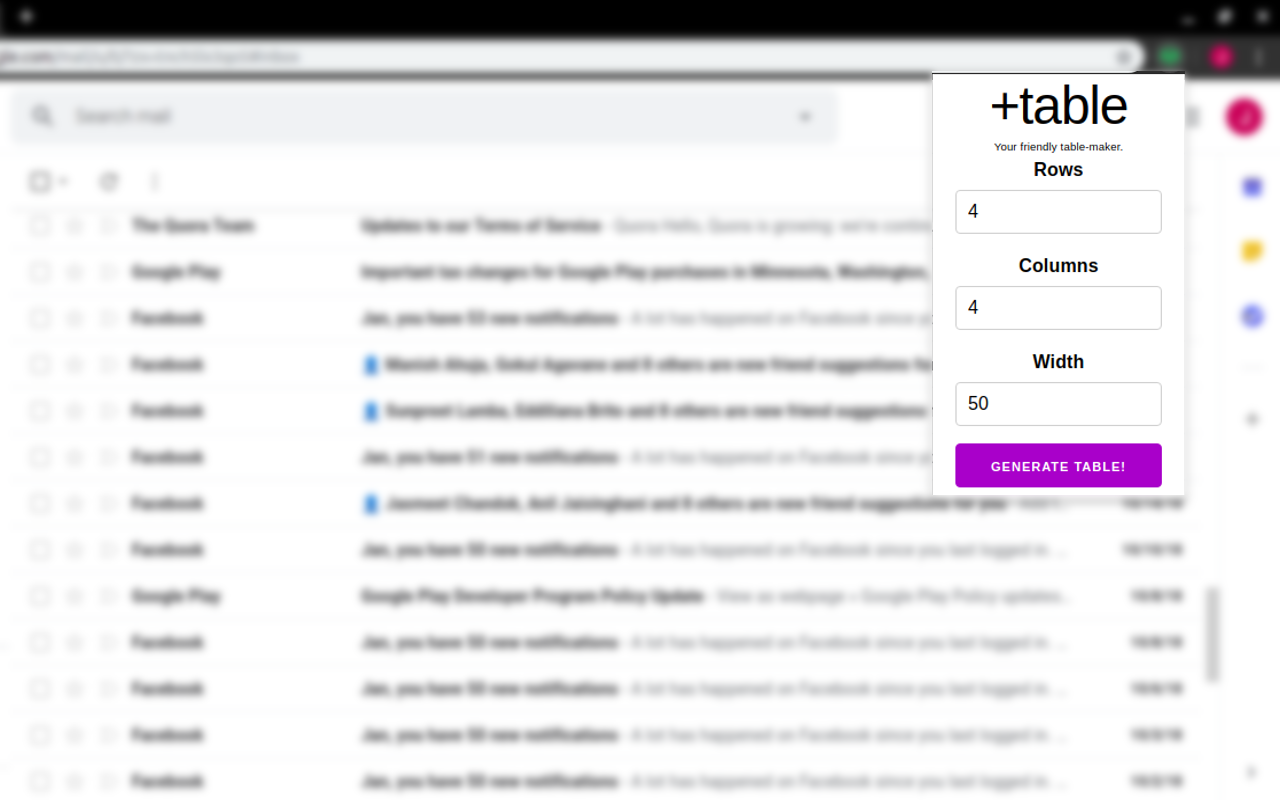Click the Refresh icon in Gmail toolbar
The image size is (1280, 800).
tap(109, 182)
